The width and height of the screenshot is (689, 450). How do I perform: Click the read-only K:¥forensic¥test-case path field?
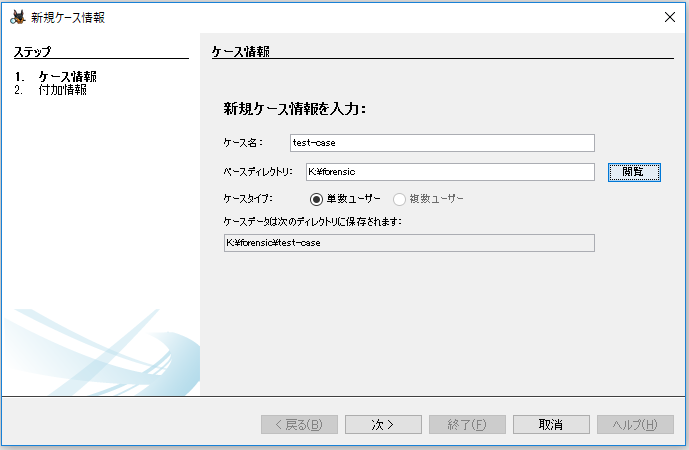(x=409, y=243)
